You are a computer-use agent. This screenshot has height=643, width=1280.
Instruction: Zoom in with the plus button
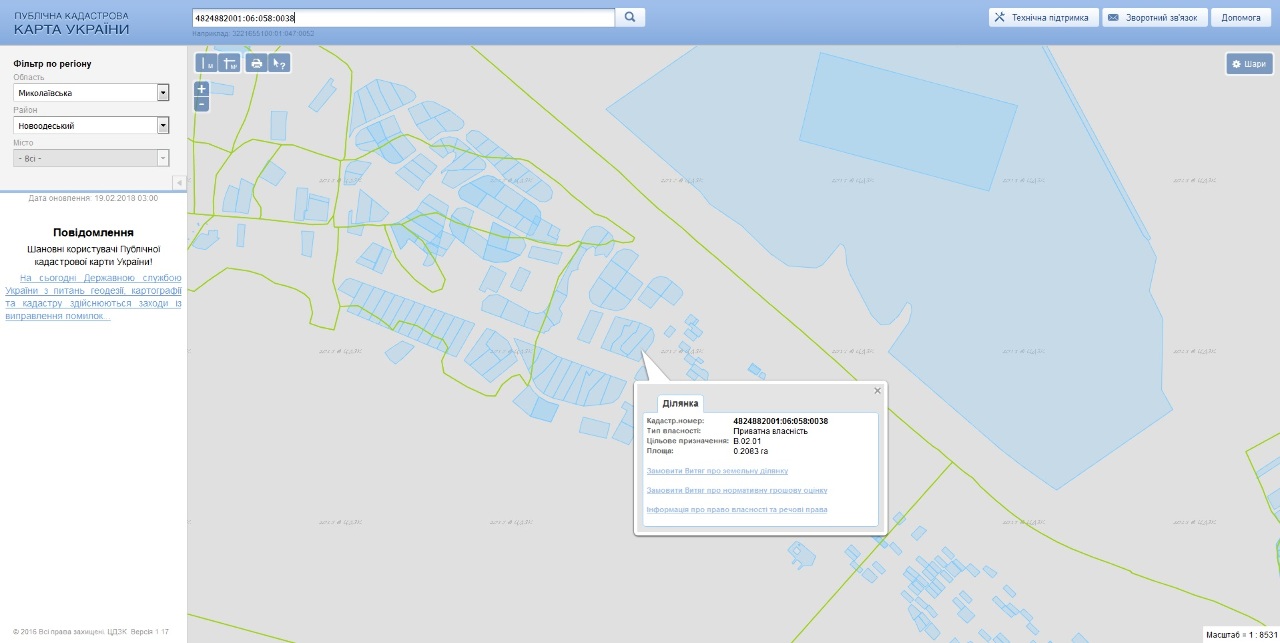coord(201,88)
